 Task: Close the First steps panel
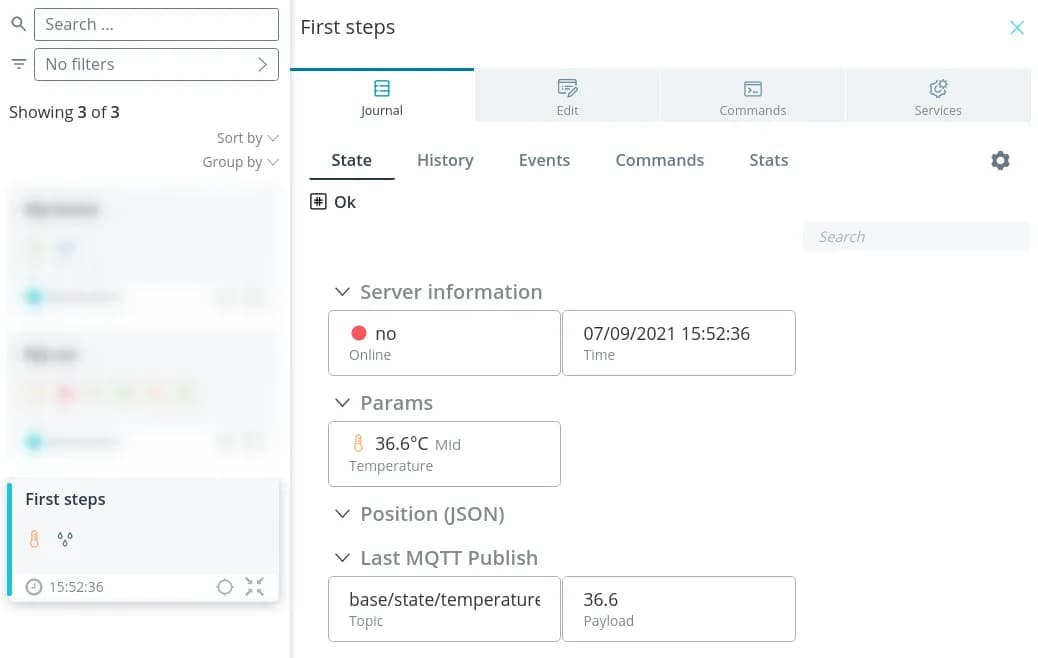tap(1016, 28)
